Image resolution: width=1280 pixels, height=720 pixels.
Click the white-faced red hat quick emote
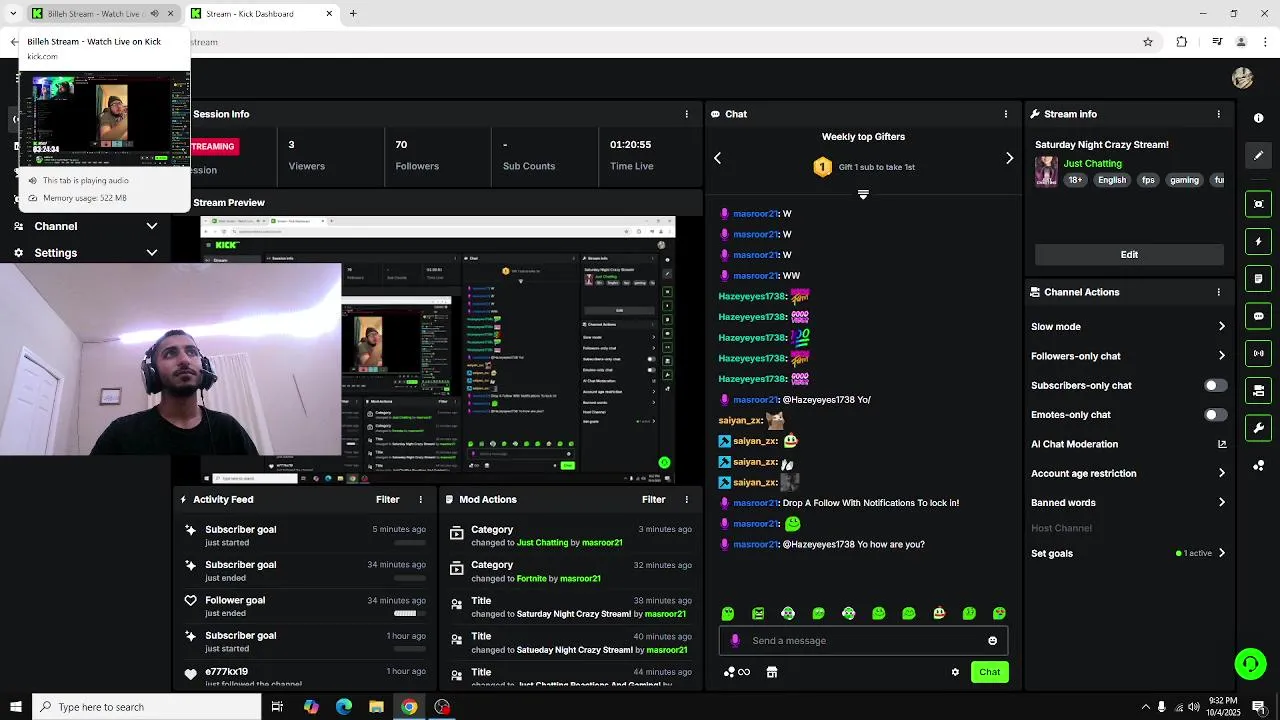click(x=939, y=613)
